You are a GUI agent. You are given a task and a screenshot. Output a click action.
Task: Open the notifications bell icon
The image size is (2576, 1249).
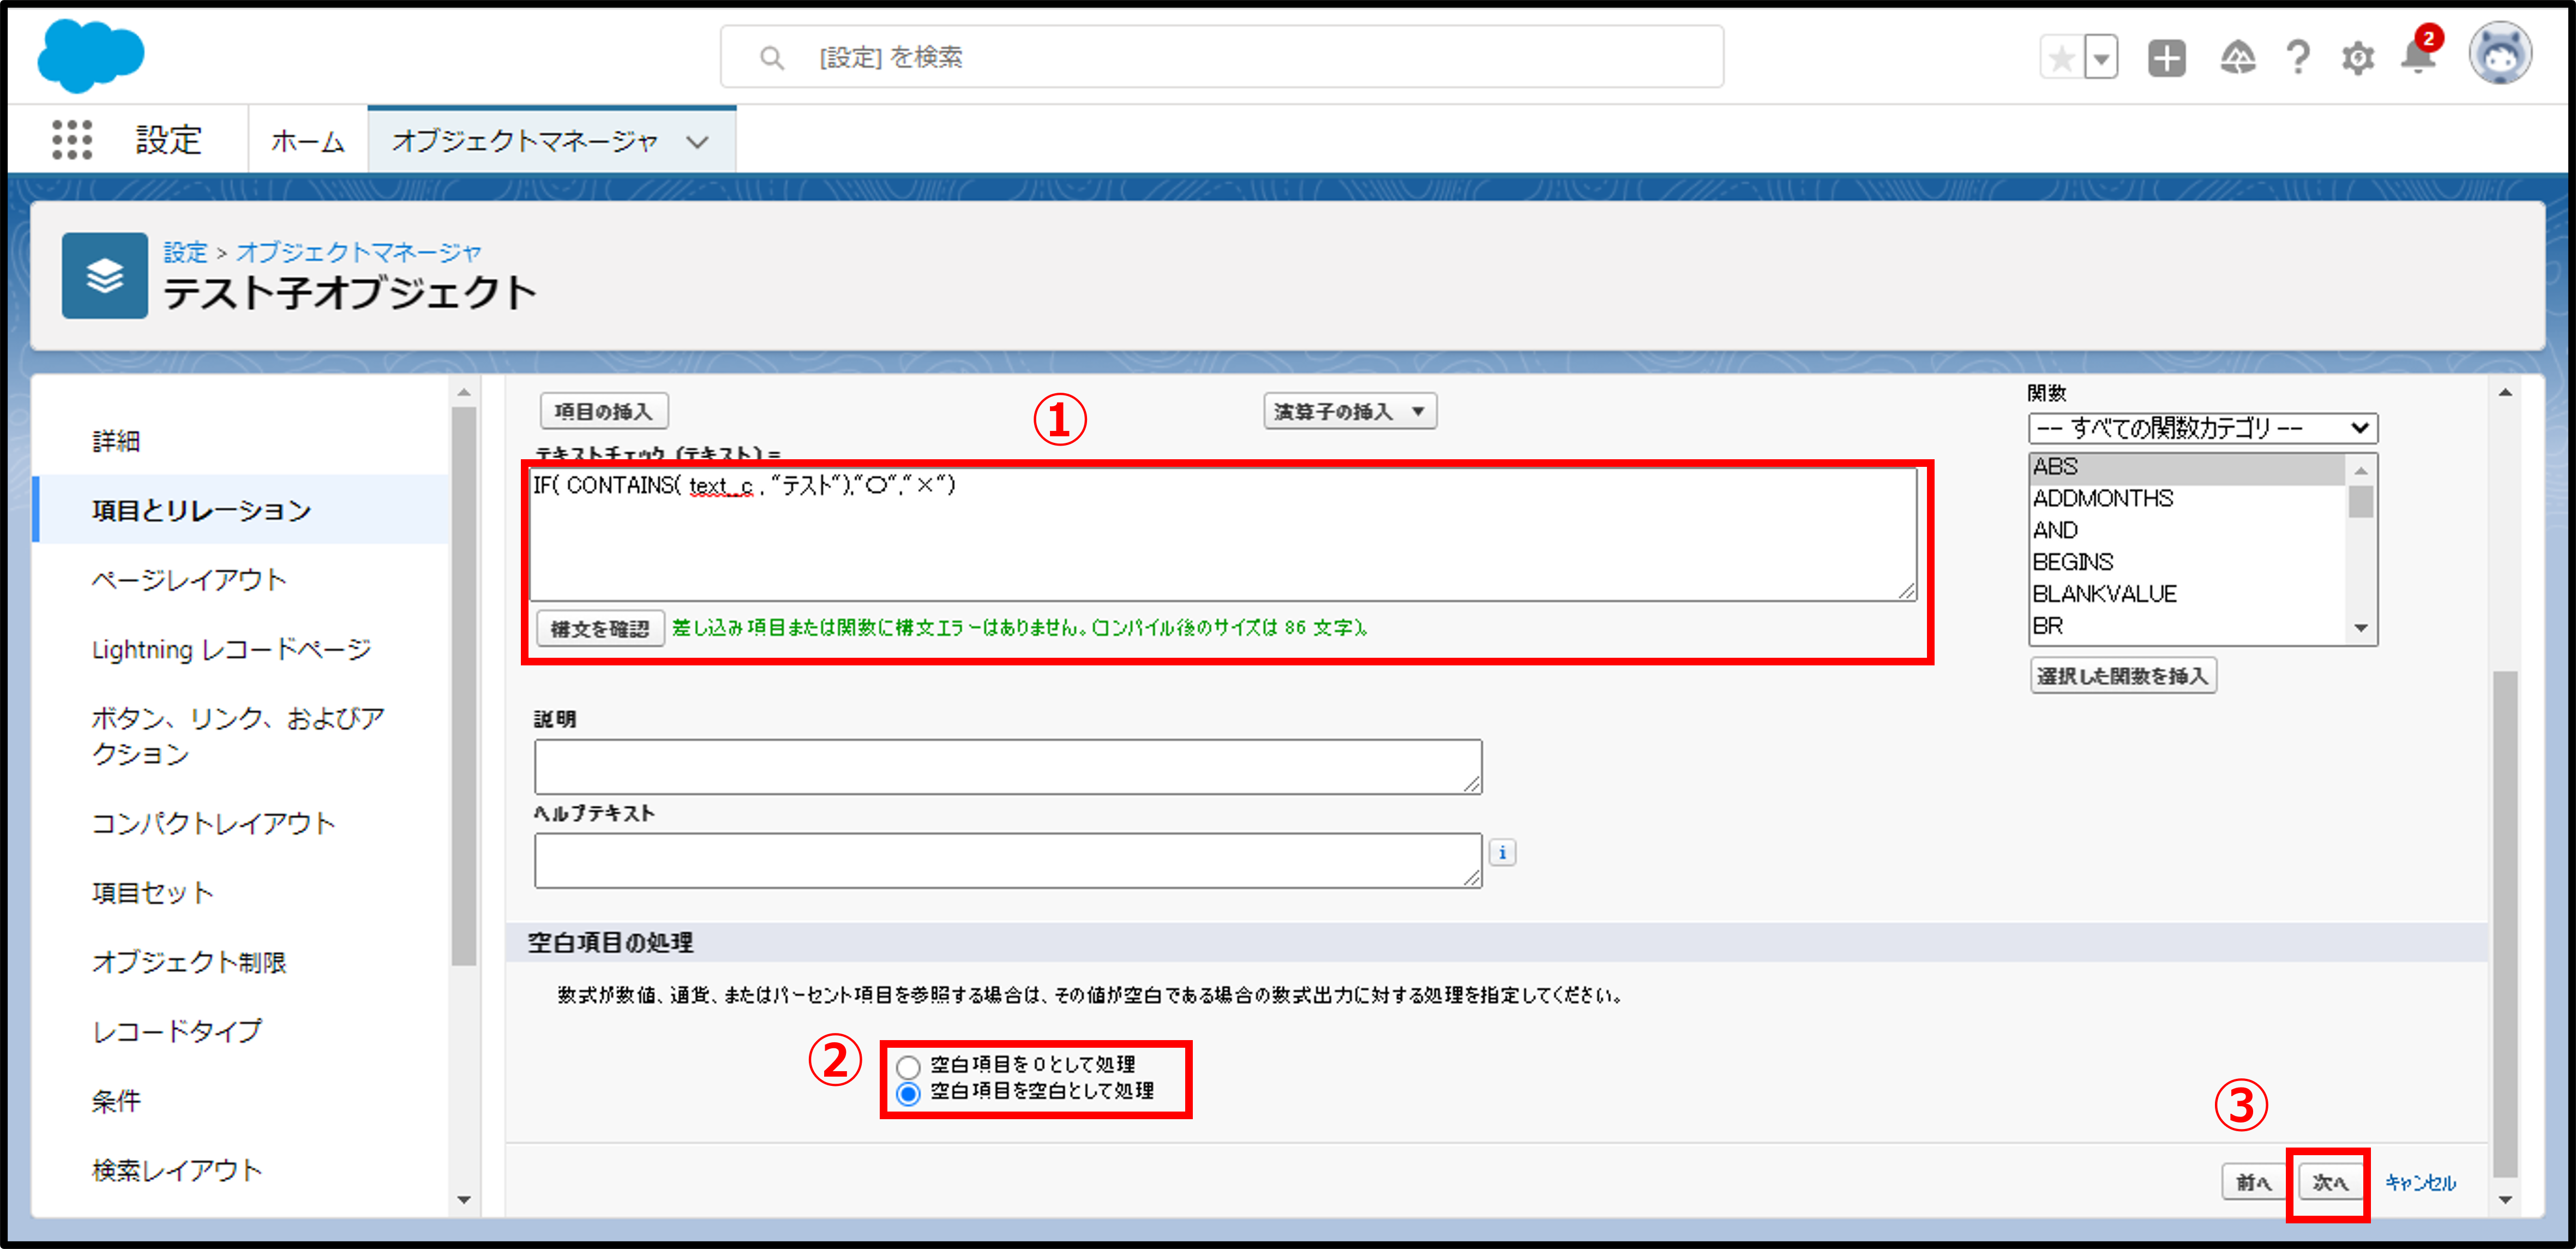coord(2417,58)
